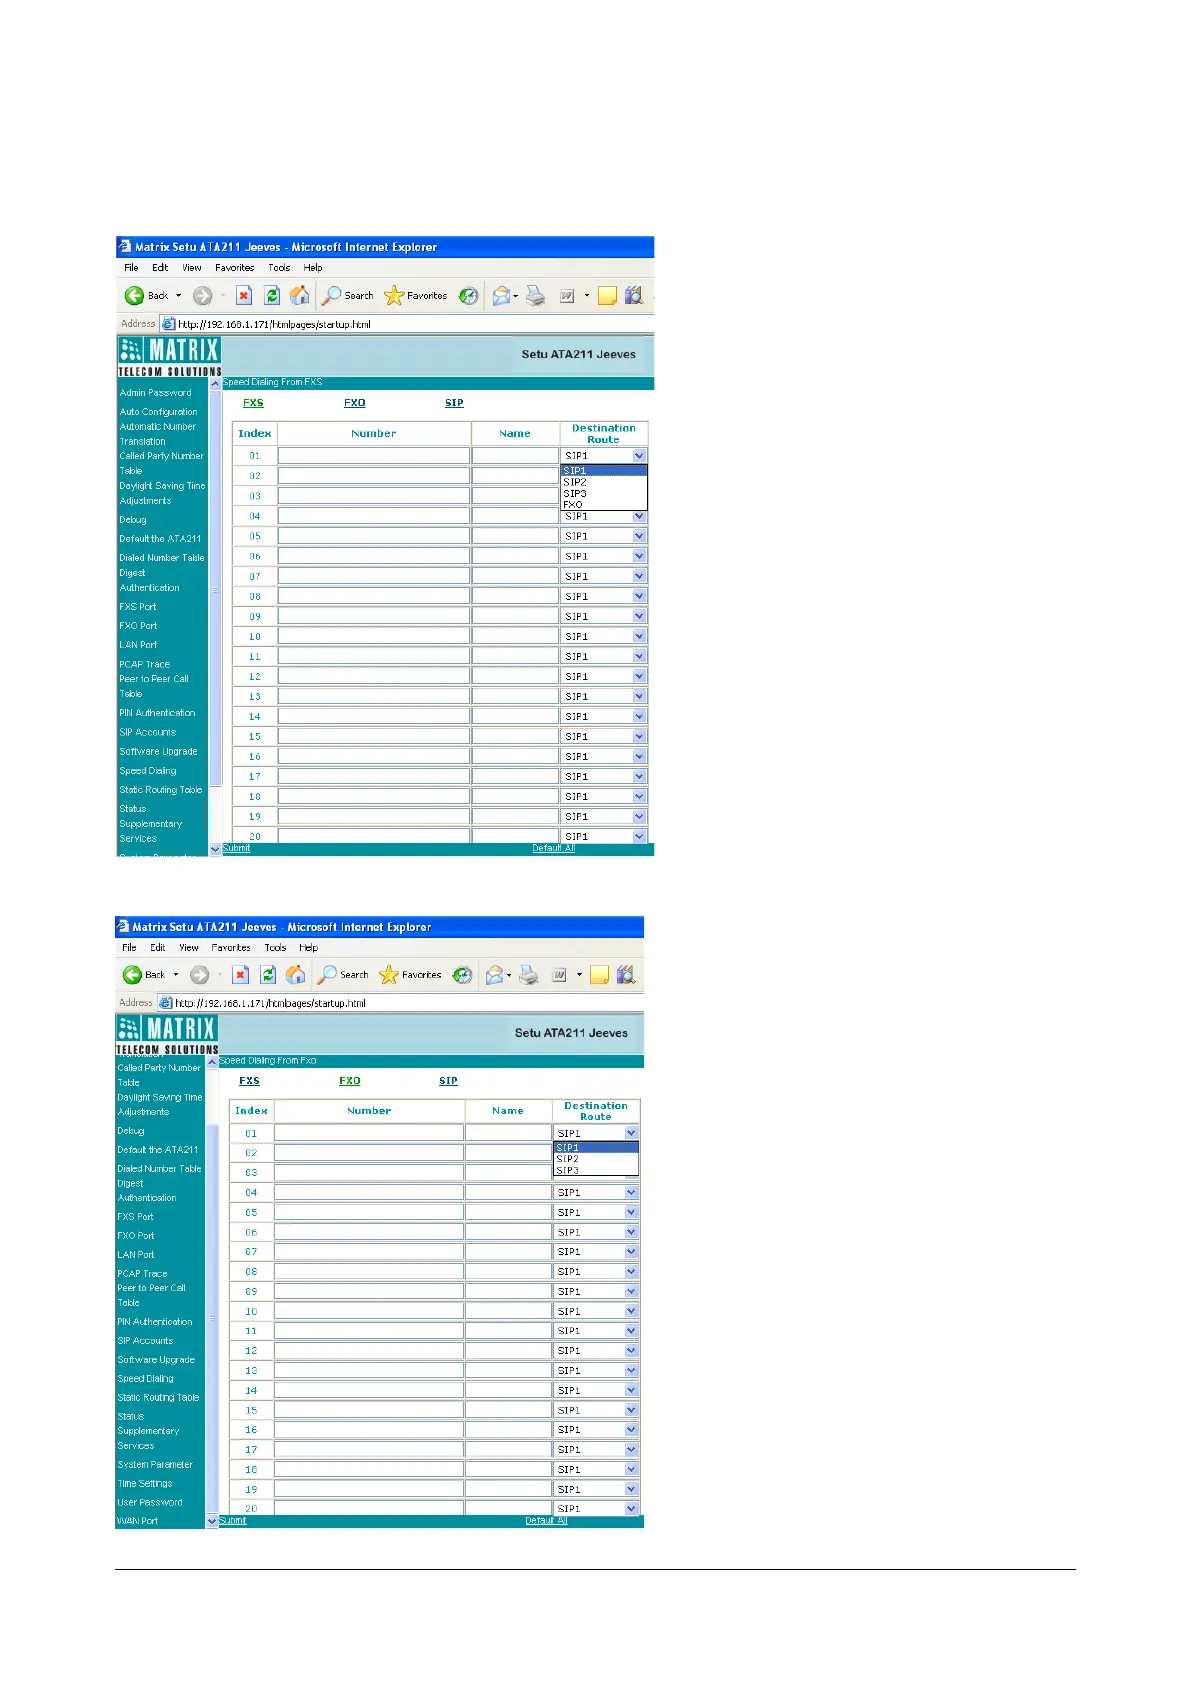Click Submit link in lower window
The height and width of the screenshot is (1684, 1190).
[x=233, y=1521]
